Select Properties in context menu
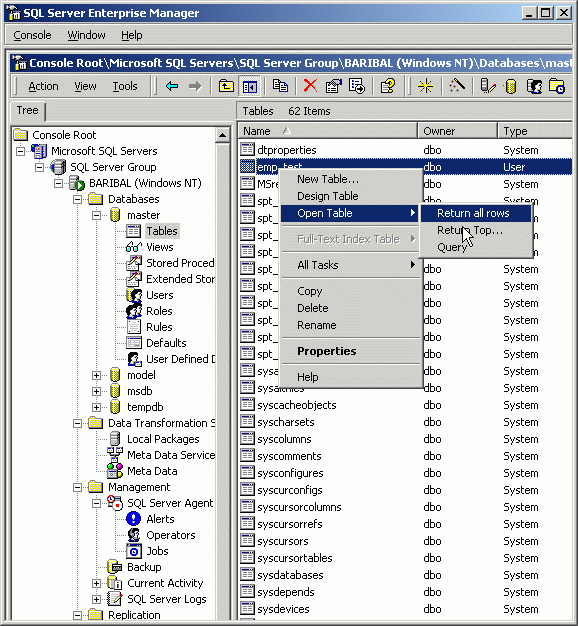The height and width of the screenshot is (626, 578). click(x=351, y=351)
